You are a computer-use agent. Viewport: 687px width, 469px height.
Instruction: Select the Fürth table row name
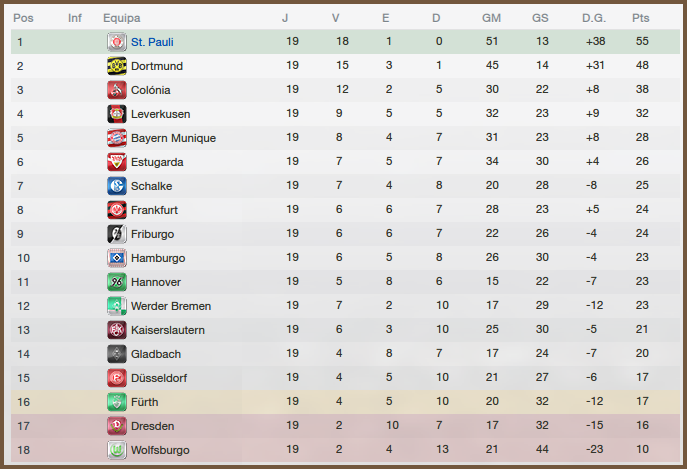146,402
